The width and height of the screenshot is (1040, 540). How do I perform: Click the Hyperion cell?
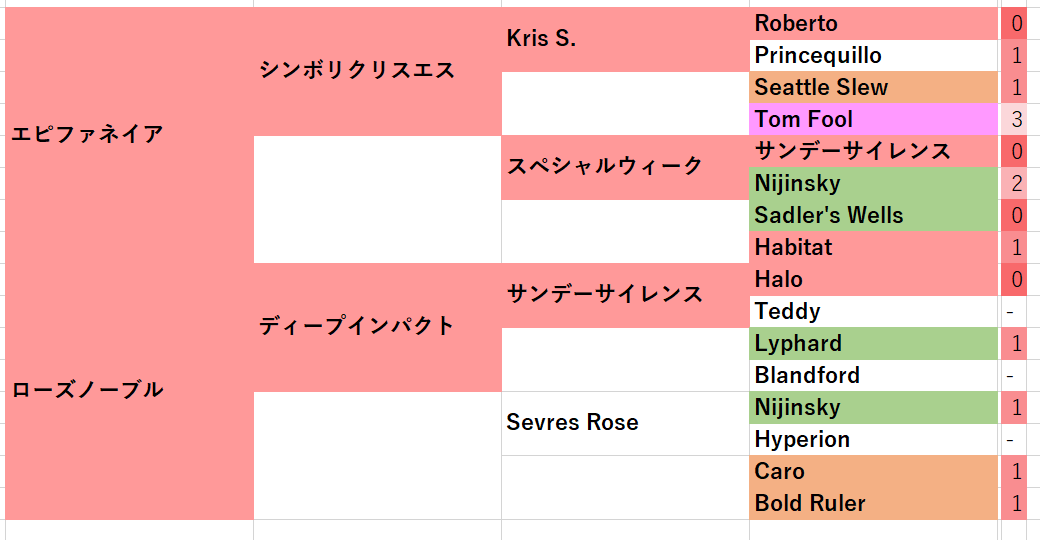tap(874, 439)
